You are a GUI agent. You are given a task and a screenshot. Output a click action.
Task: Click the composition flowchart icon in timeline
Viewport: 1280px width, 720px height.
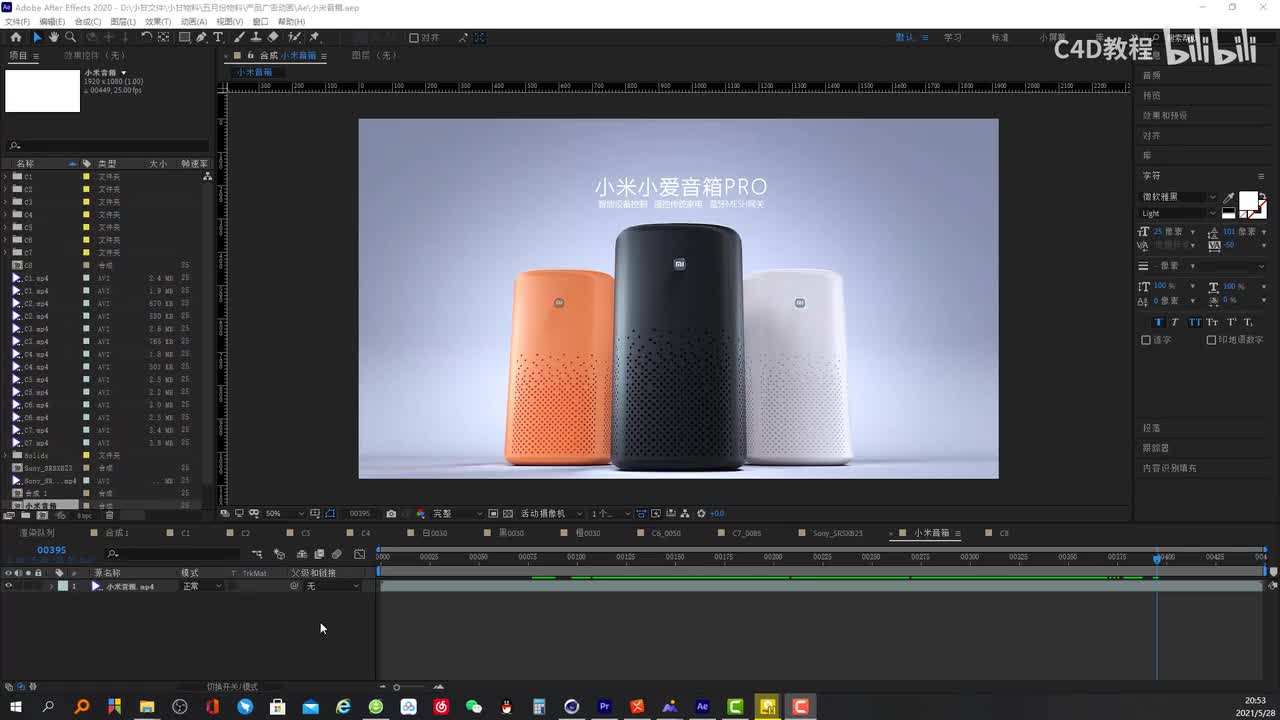click(257, 554)
